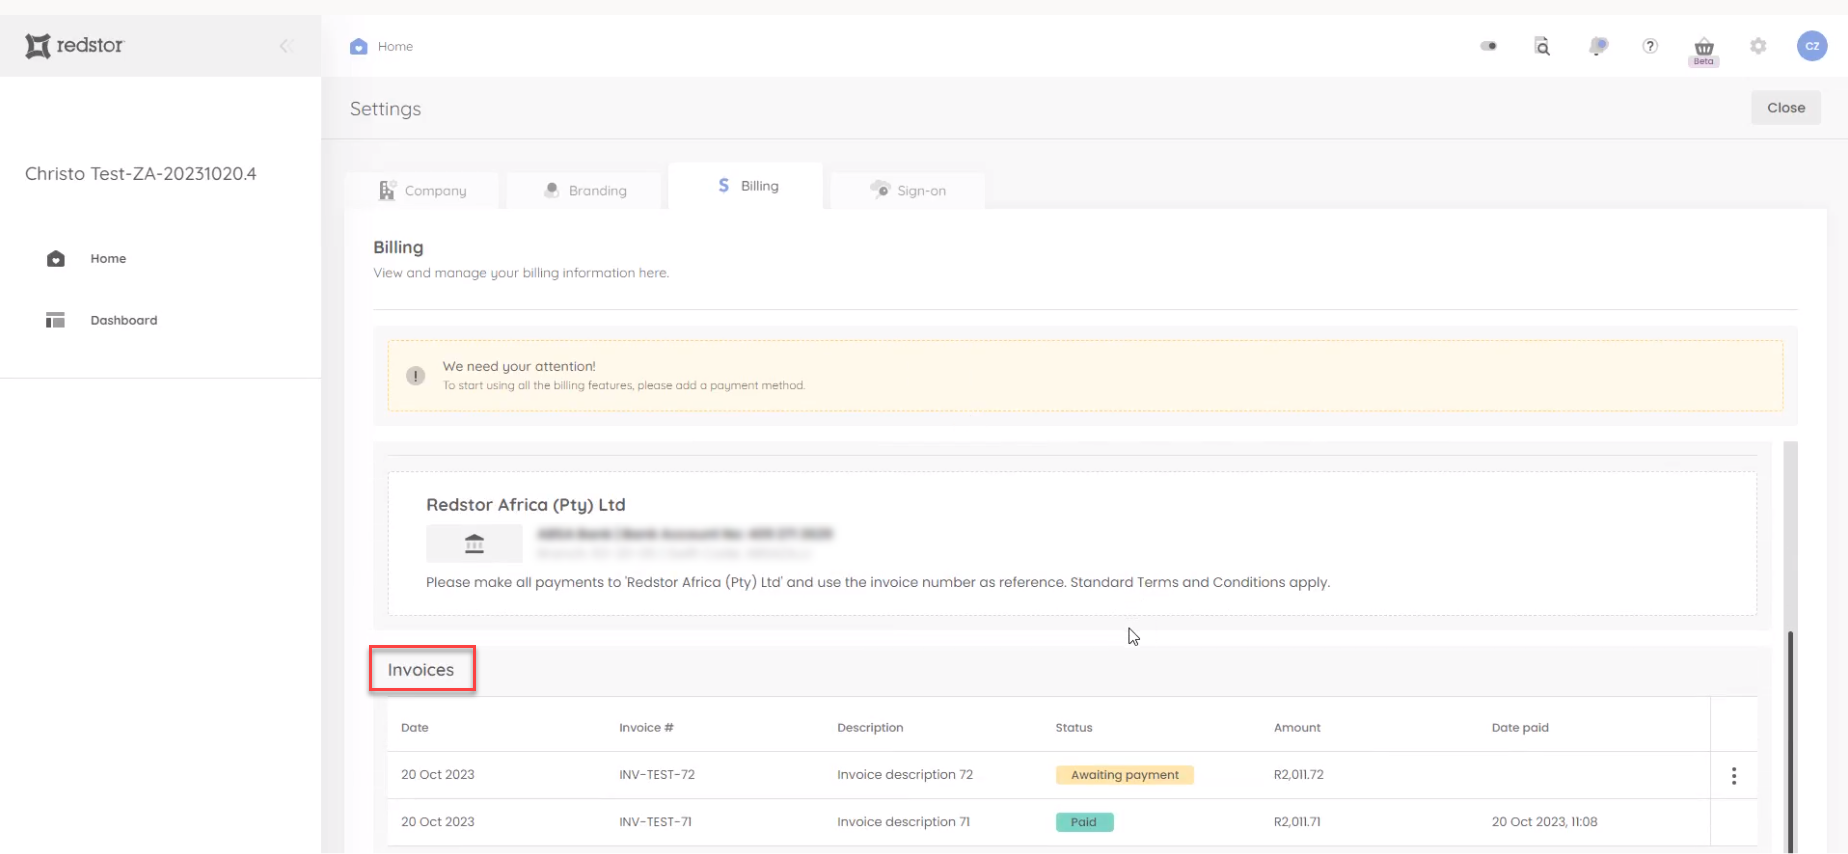Switch to the Company tab
The image size is (1848, 854).
pos(422,190)
